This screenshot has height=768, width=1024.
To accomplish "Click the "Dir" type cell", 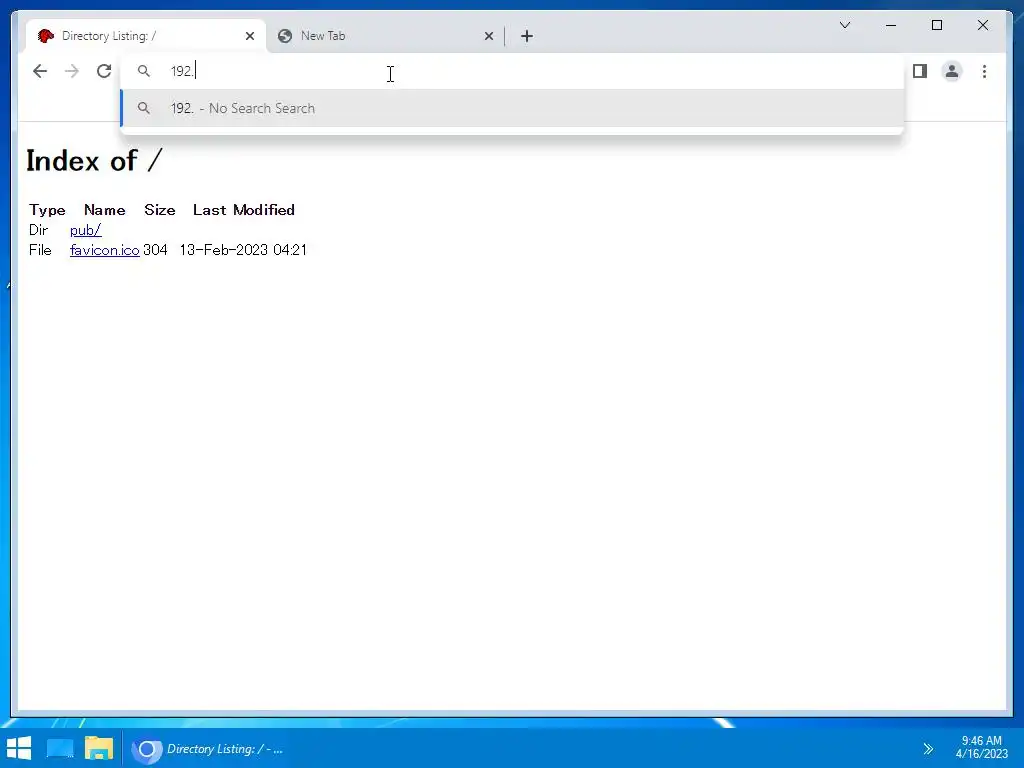I will 39,230.
